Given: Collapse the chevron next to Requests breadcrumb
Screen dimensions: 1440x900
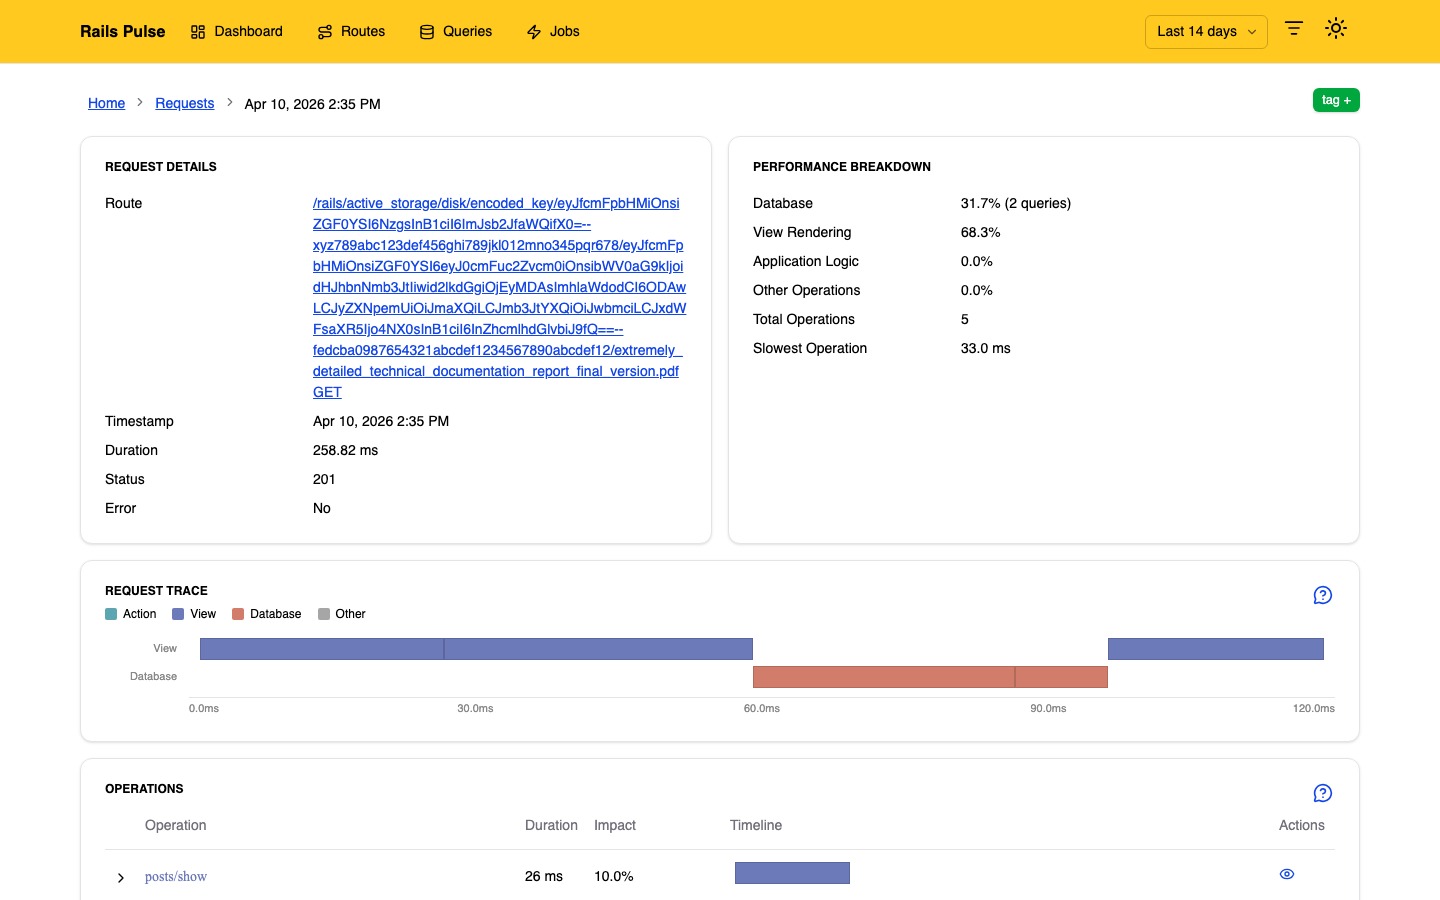Looking at the screenshot, I should click(x=229, y=102).
